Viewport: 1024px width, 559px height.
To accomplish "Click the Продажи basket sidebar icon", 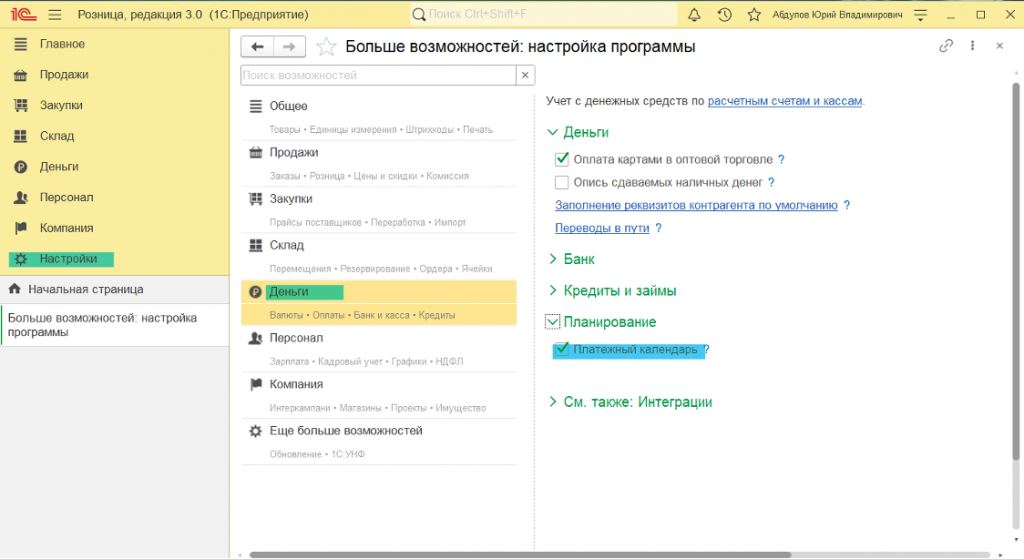I will click(x=21, y=74).
